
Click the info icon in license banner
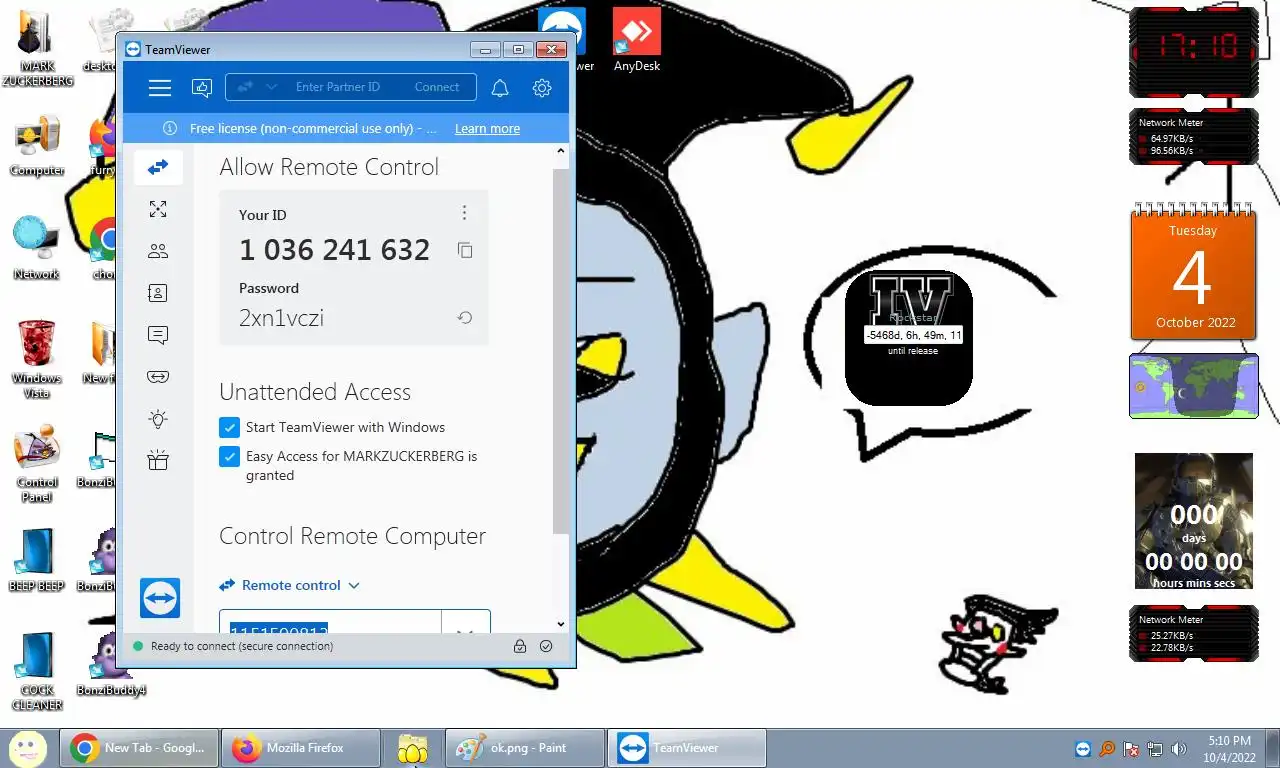pos(170,129)
